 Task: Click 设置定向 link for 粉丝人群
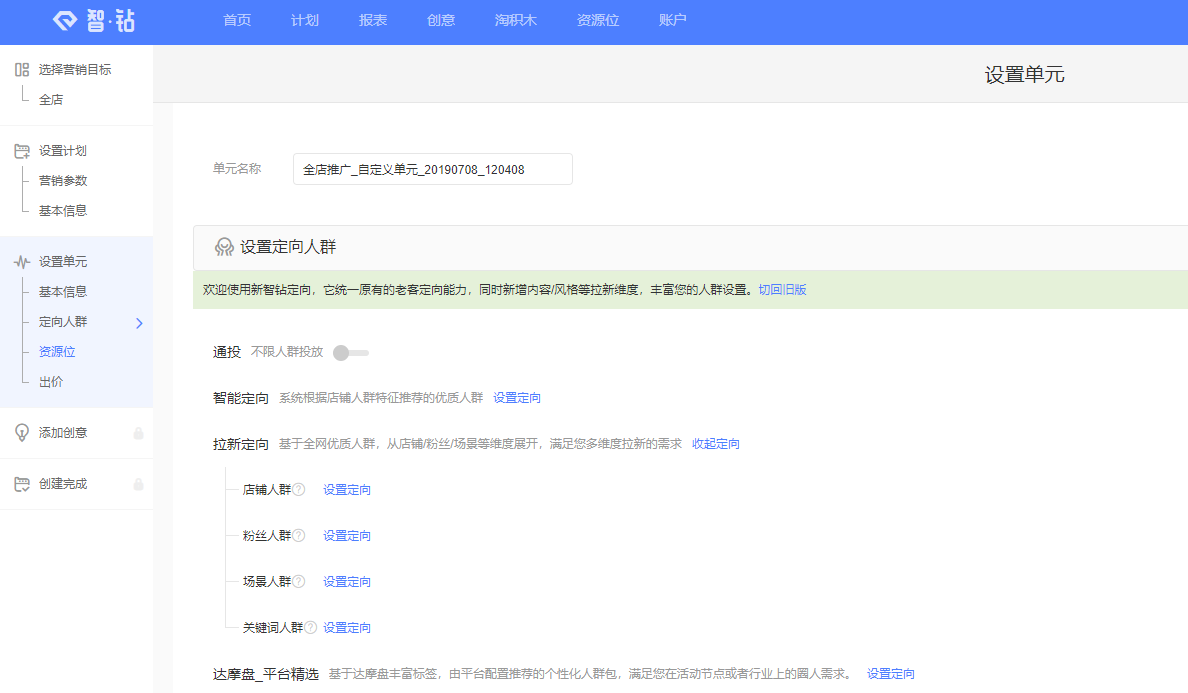point(347,535)
